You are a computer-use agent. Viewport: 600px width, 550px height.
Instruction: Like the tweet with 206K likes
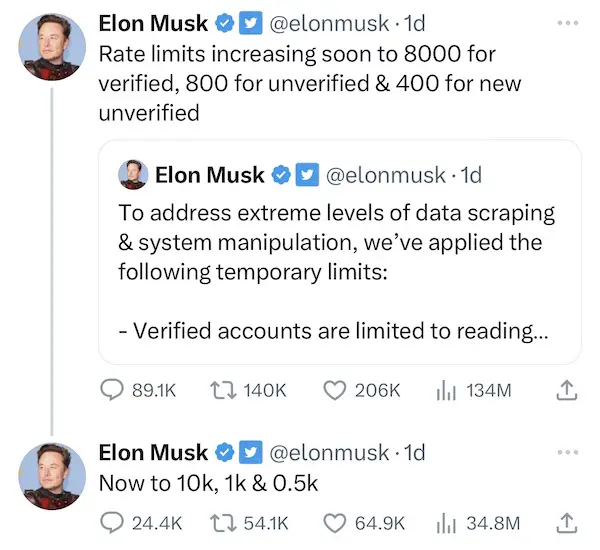tap(334, 390)
